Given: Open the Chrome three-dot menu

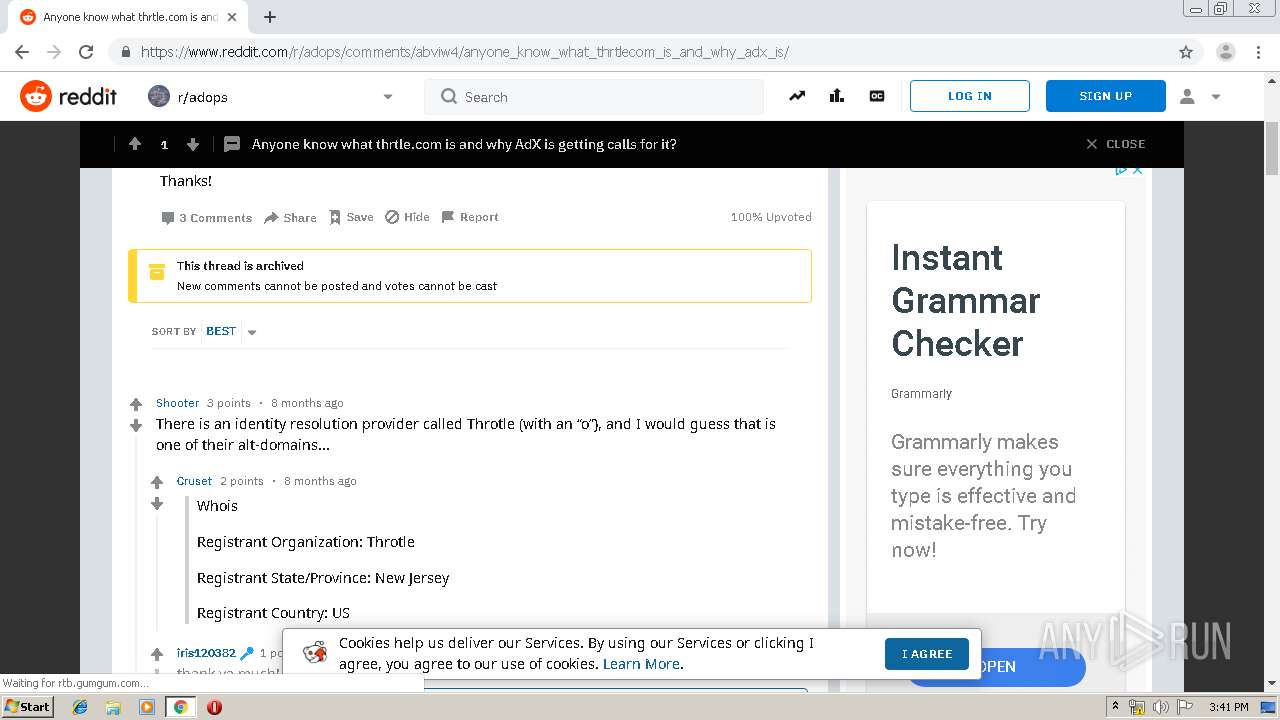Looking at the screenshot, I should pos(1259,52).
